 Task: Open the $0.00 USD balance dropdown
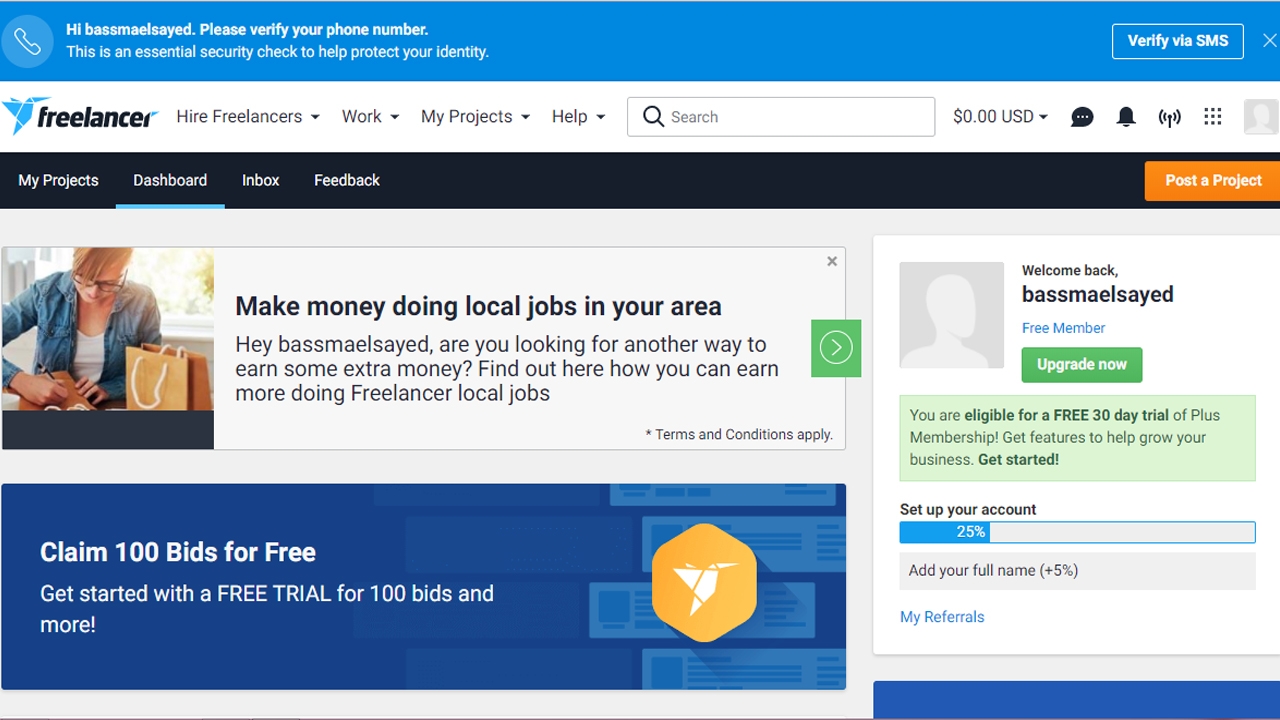point(1000,117)
